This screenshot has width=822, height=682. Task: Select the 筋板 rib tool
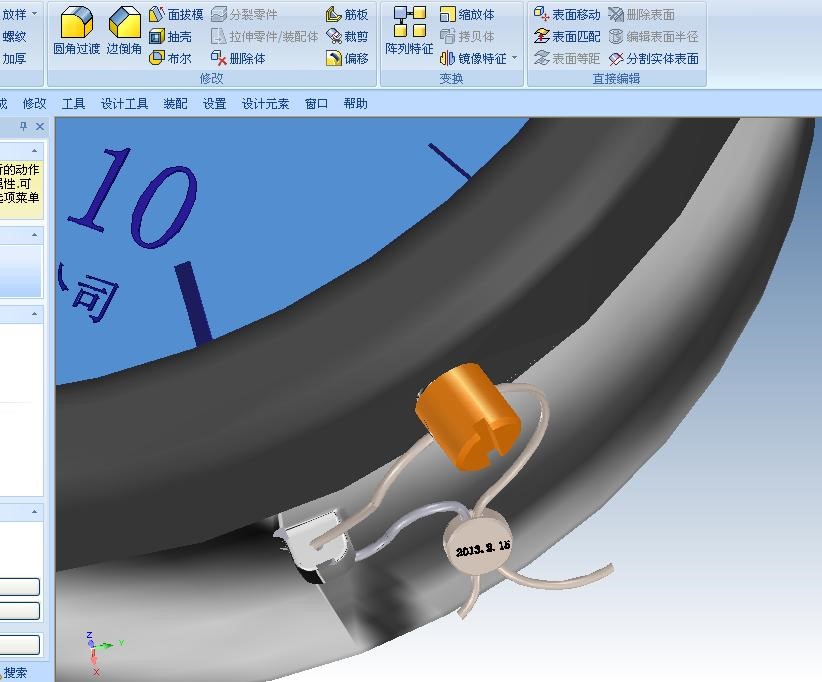[347, 15]
